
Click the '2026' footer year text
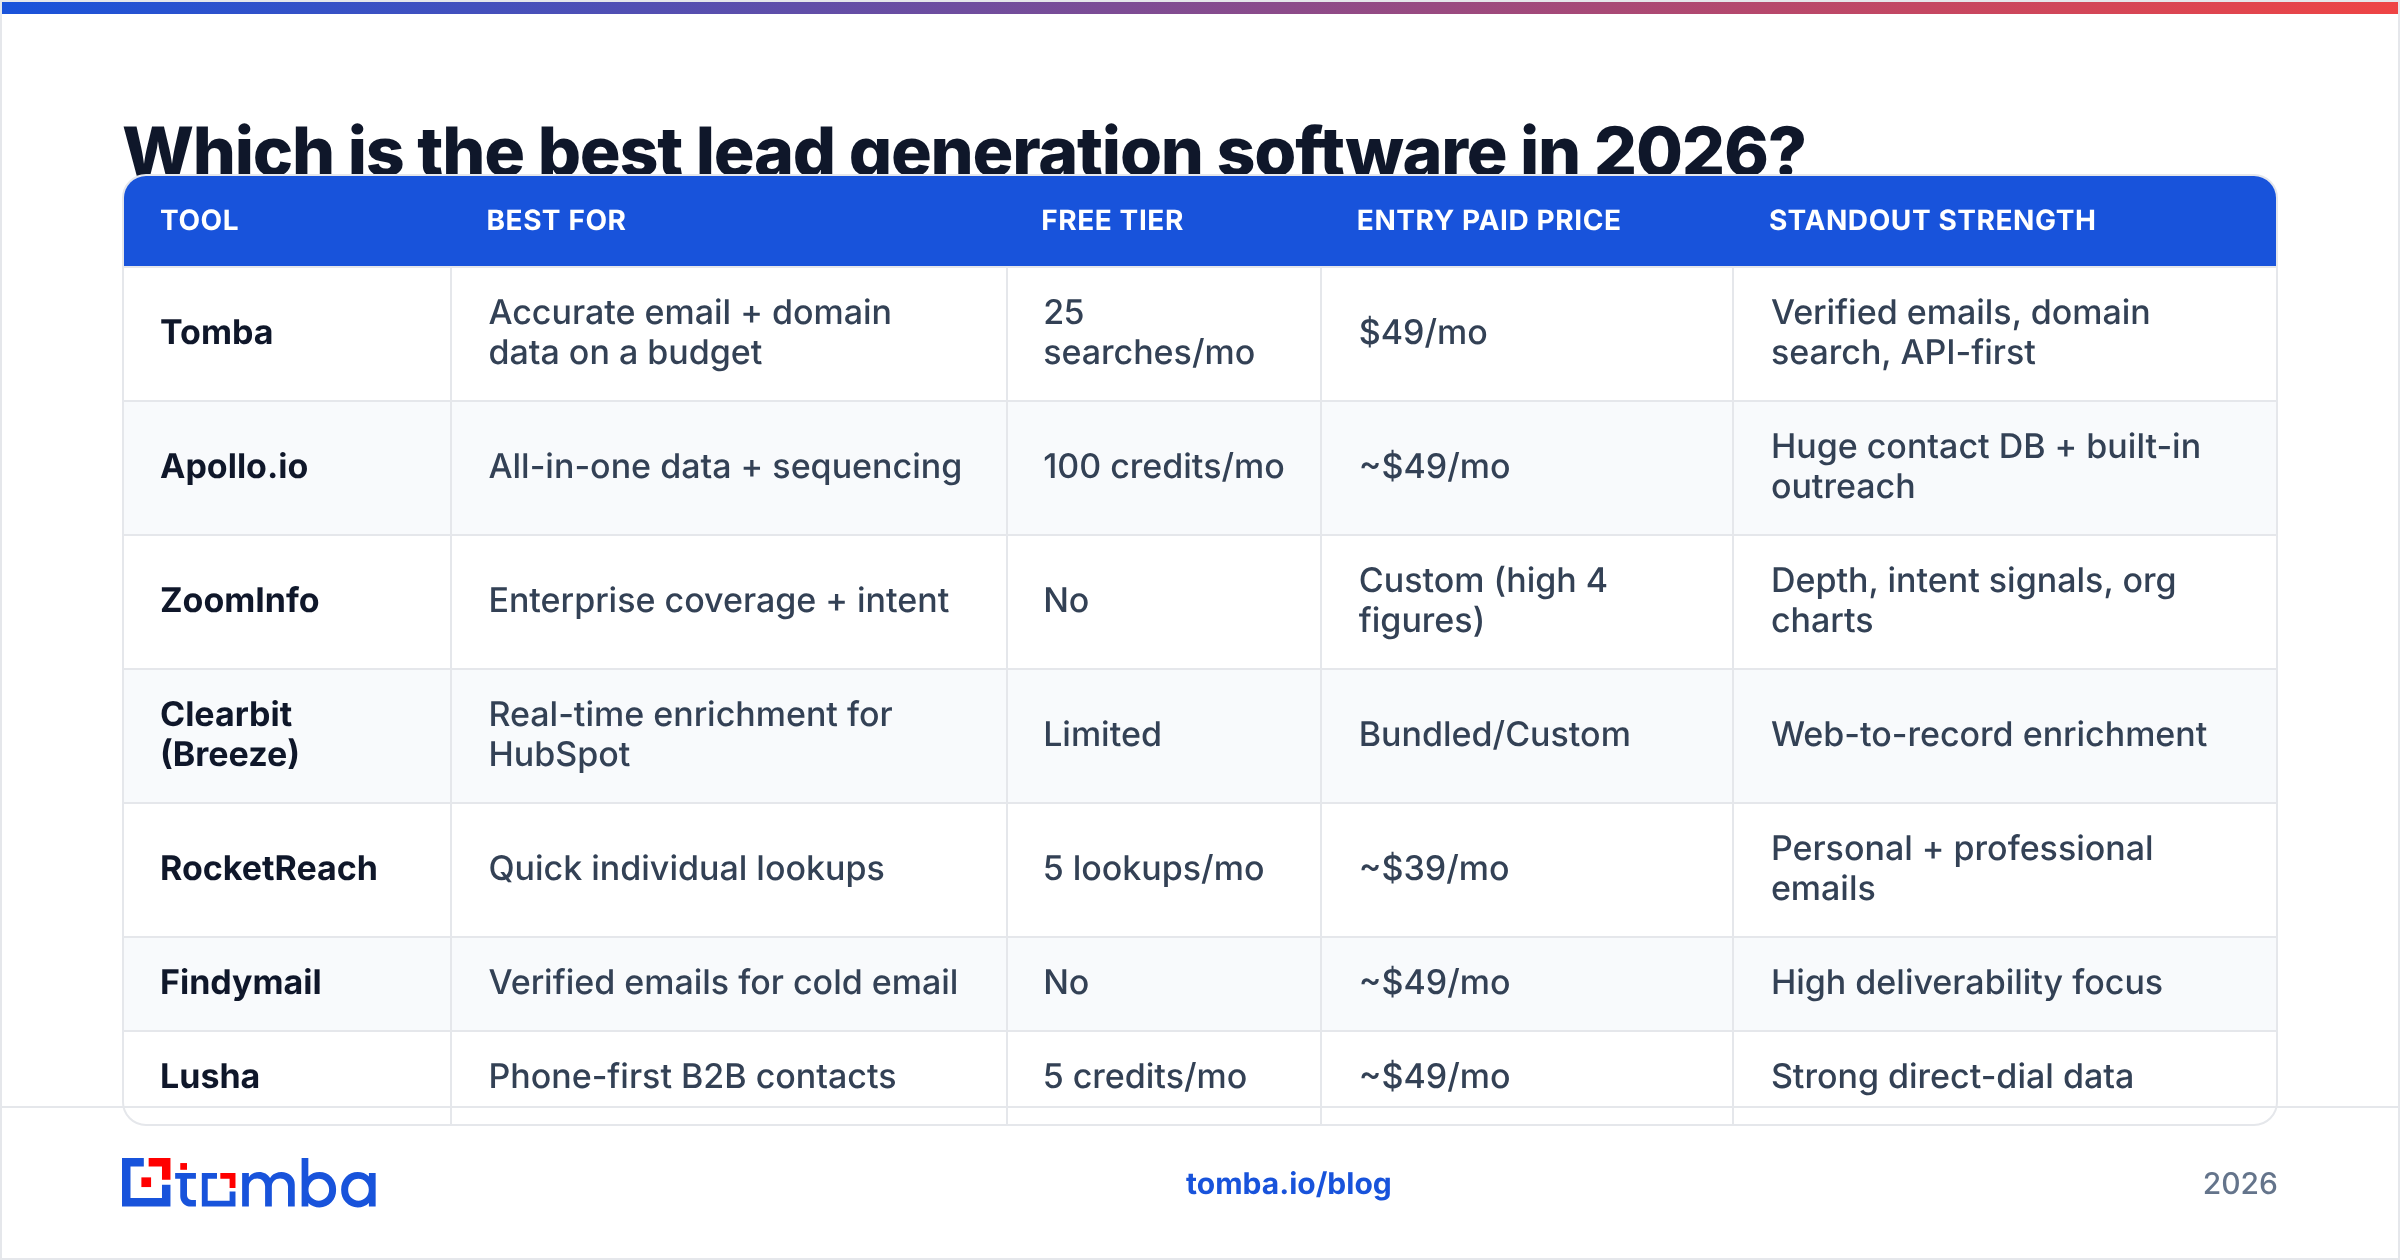click(x=2240, y=1184)
